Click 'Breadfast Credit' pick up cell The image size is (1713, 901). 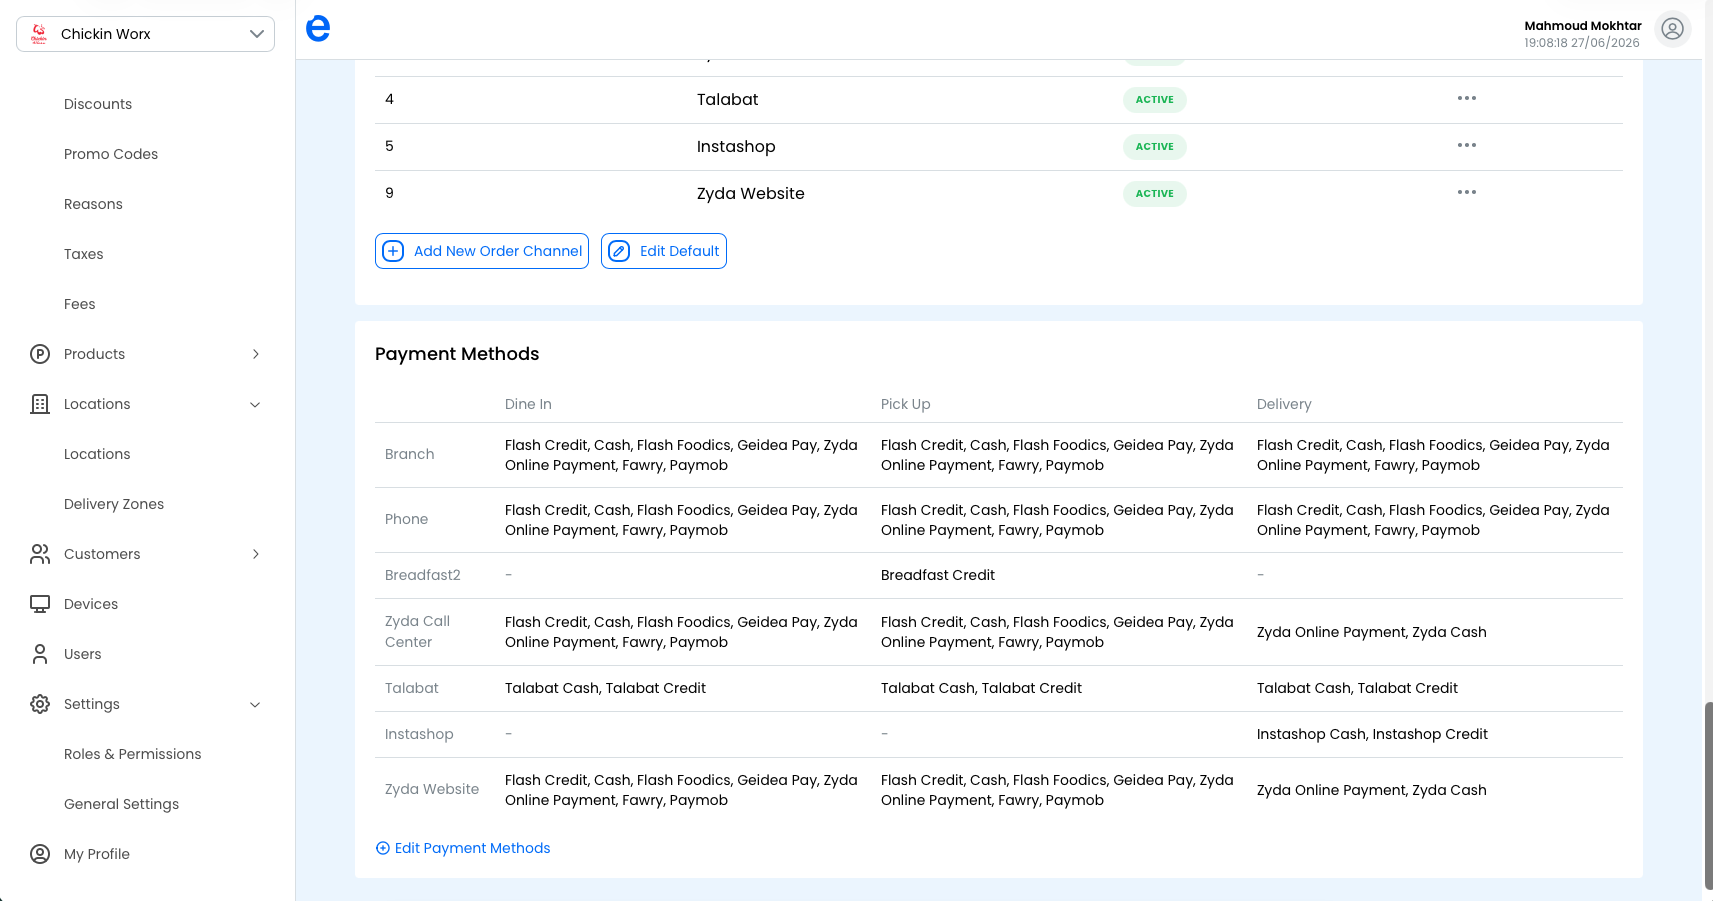point(938,575)
